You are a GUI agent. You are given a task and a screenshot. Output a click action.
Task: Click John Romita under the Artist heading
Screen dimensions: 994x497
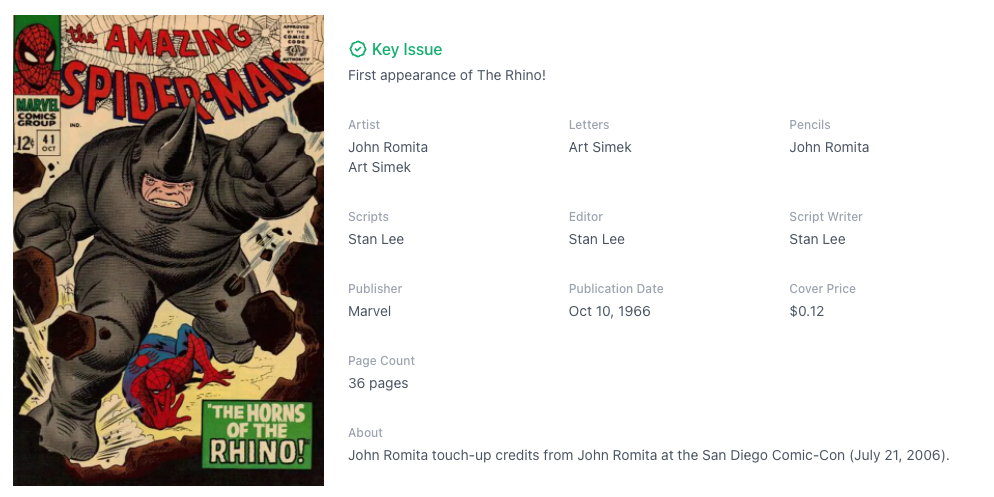[388, 147]
